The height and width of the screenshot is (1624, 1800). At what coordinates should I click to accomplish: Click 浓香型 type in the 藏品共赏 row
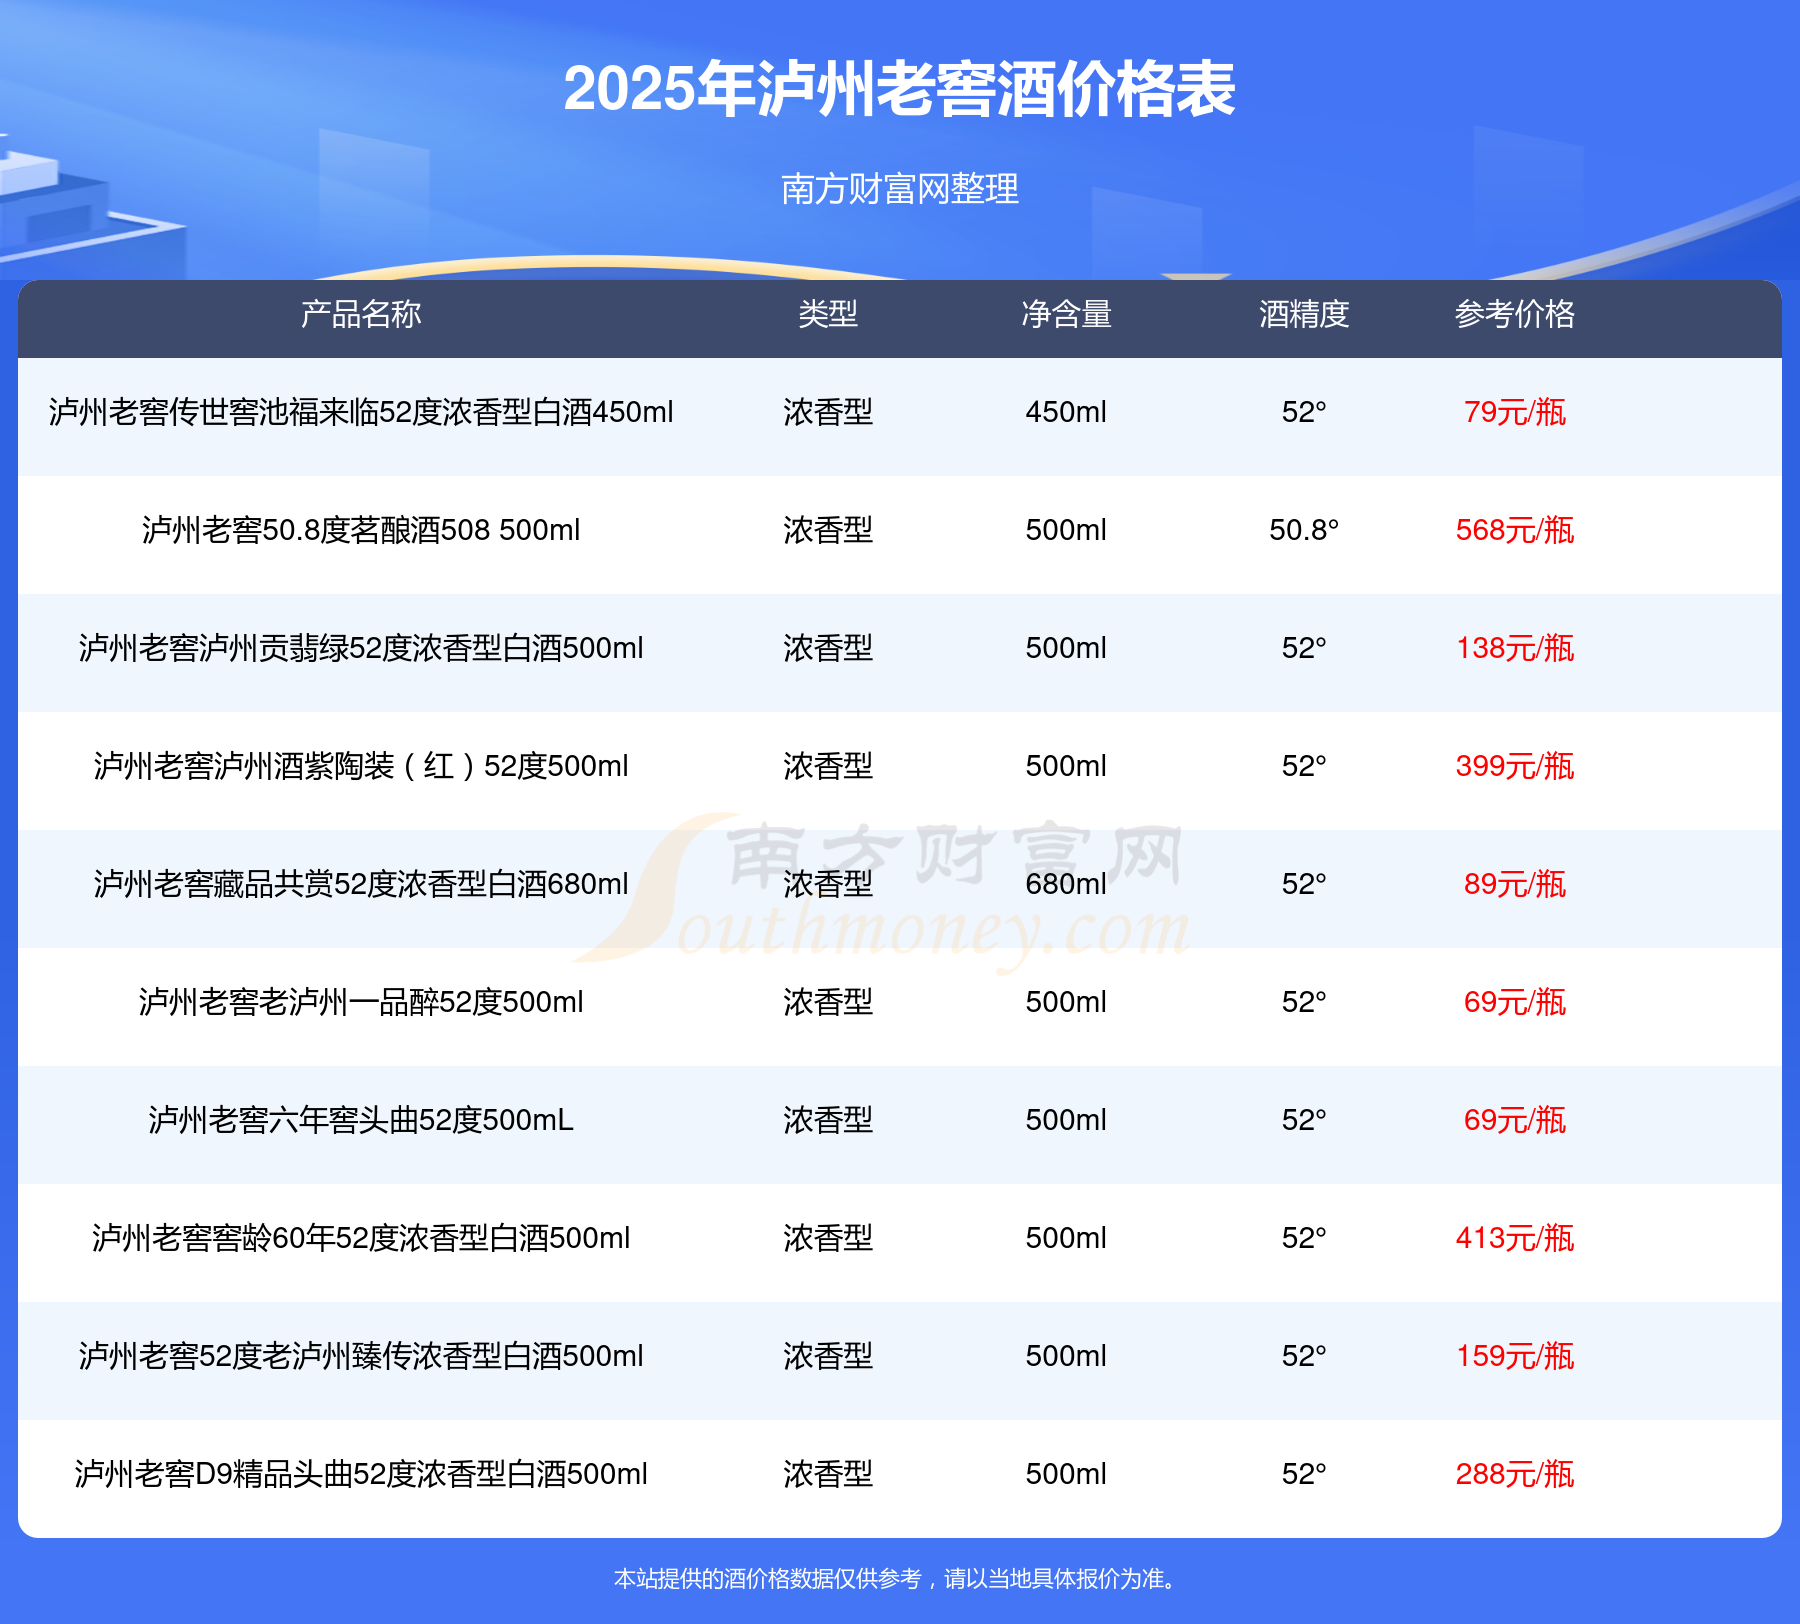[828, 884]
